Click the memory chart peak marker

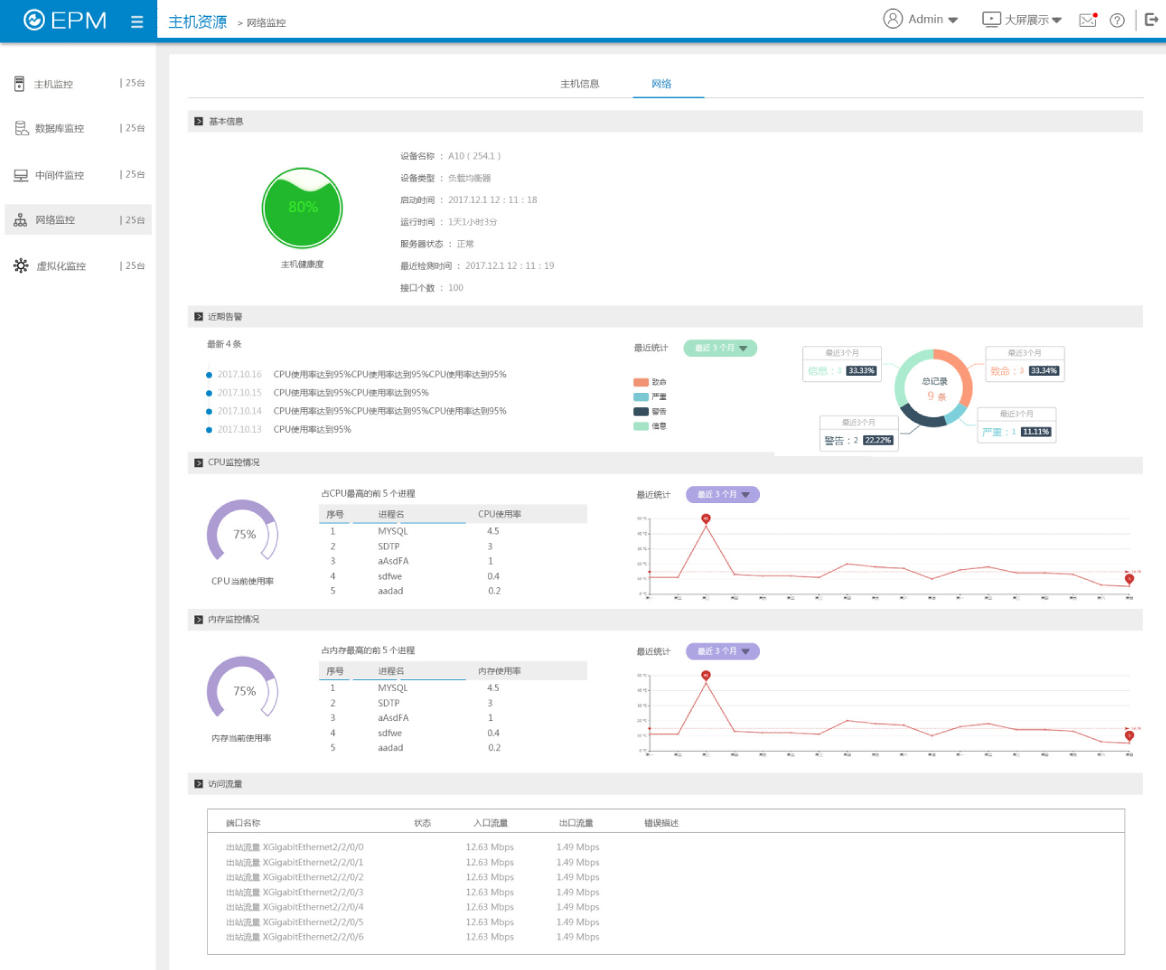(706, 675)
